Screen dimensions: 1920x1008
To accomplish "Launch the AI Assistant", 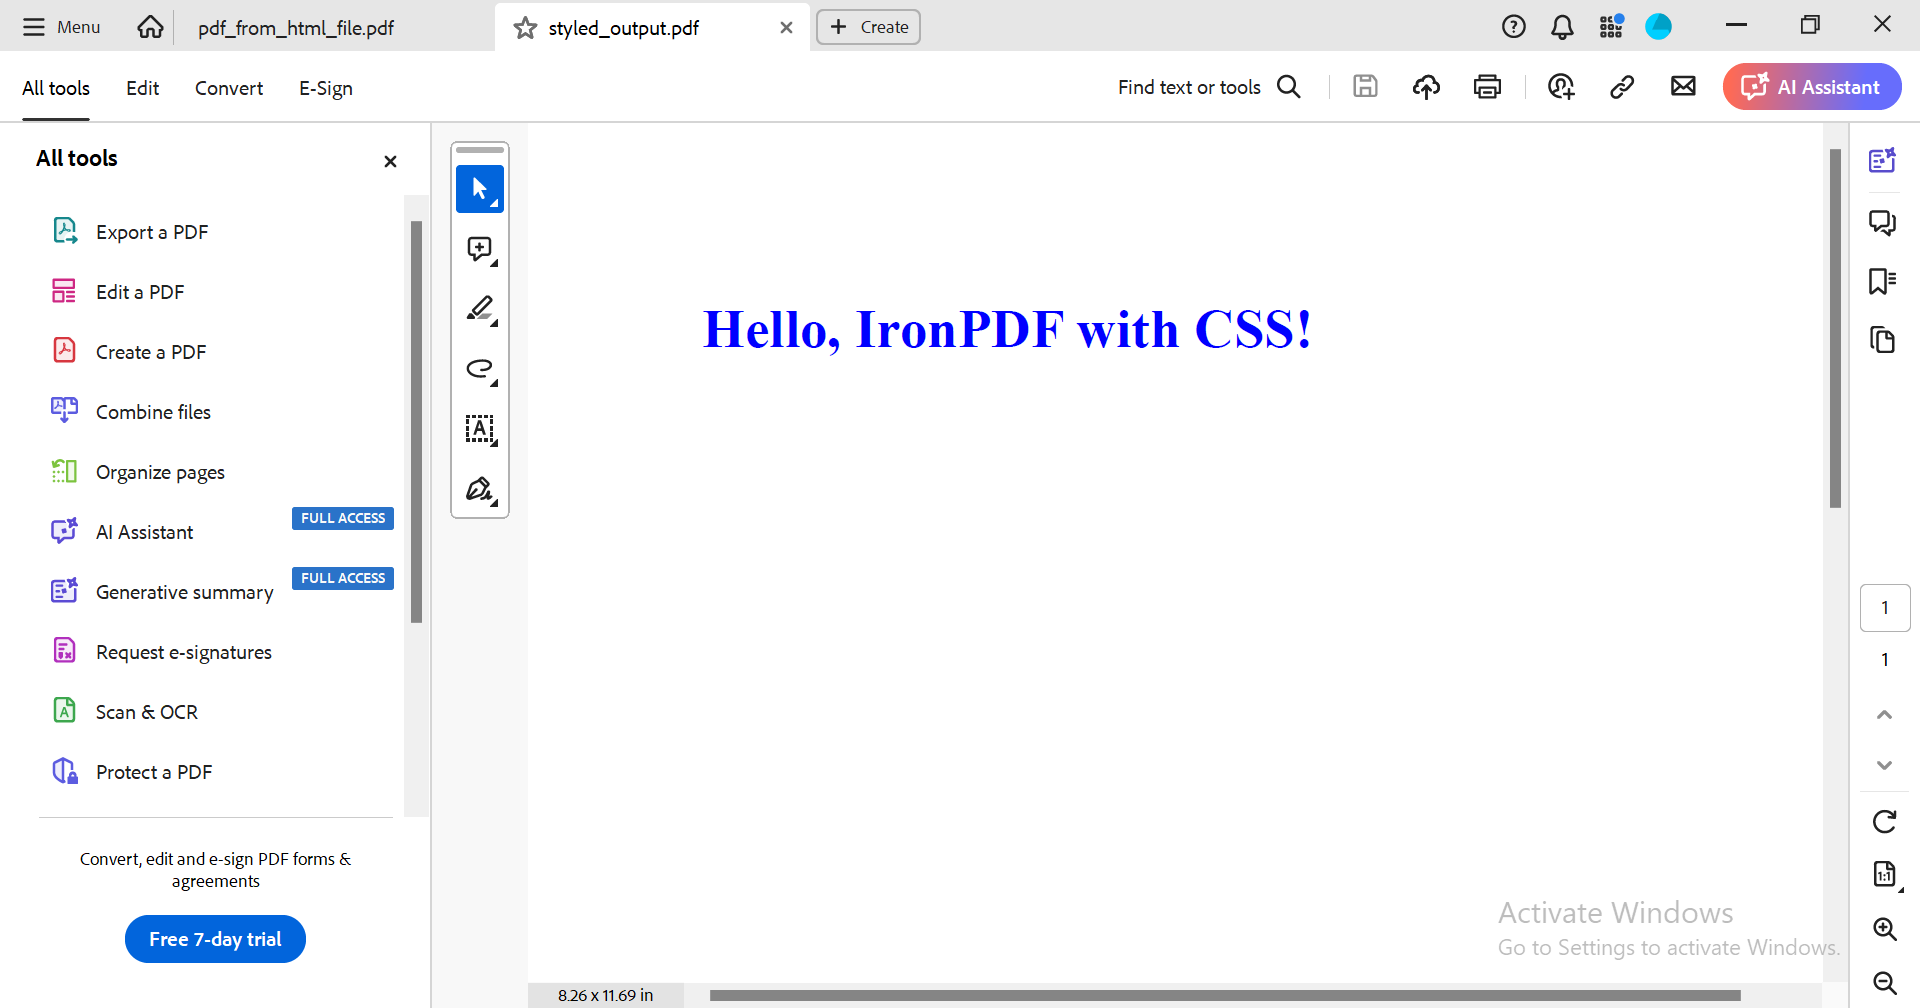I will pyautogui.click(x=1811, y=87).
